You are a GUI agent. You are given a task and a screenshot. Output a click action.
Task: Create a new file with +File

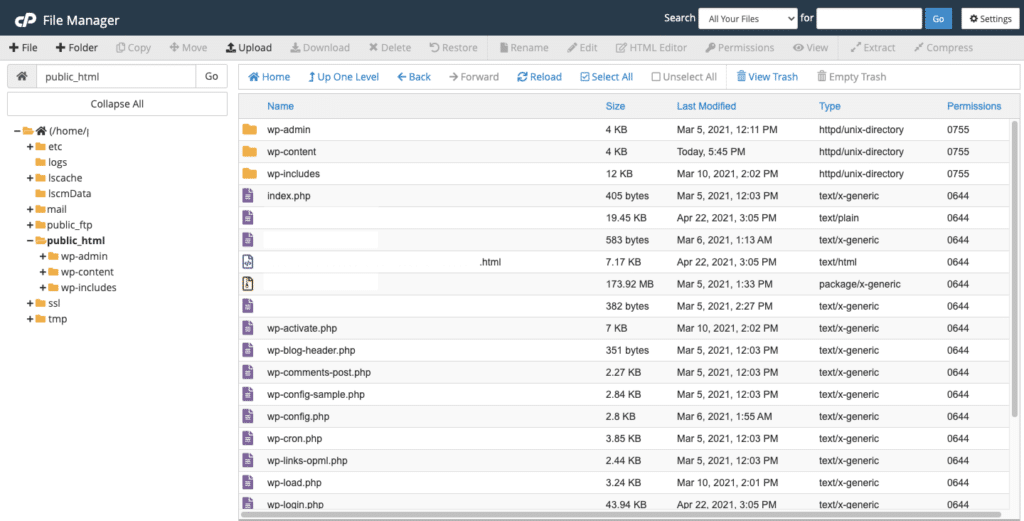[x=23, y=48]
